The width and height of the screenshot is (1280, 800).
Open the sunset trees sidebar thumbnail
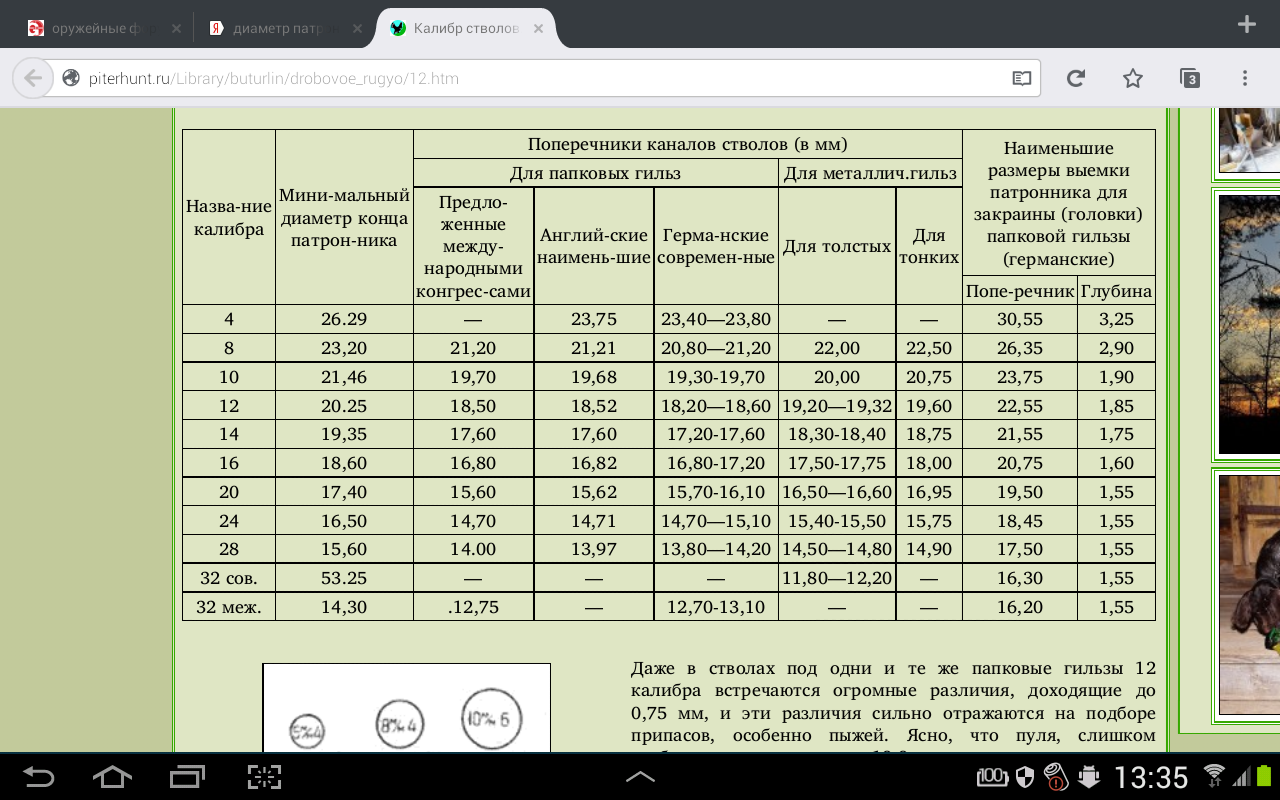(x=1249, y=324)
